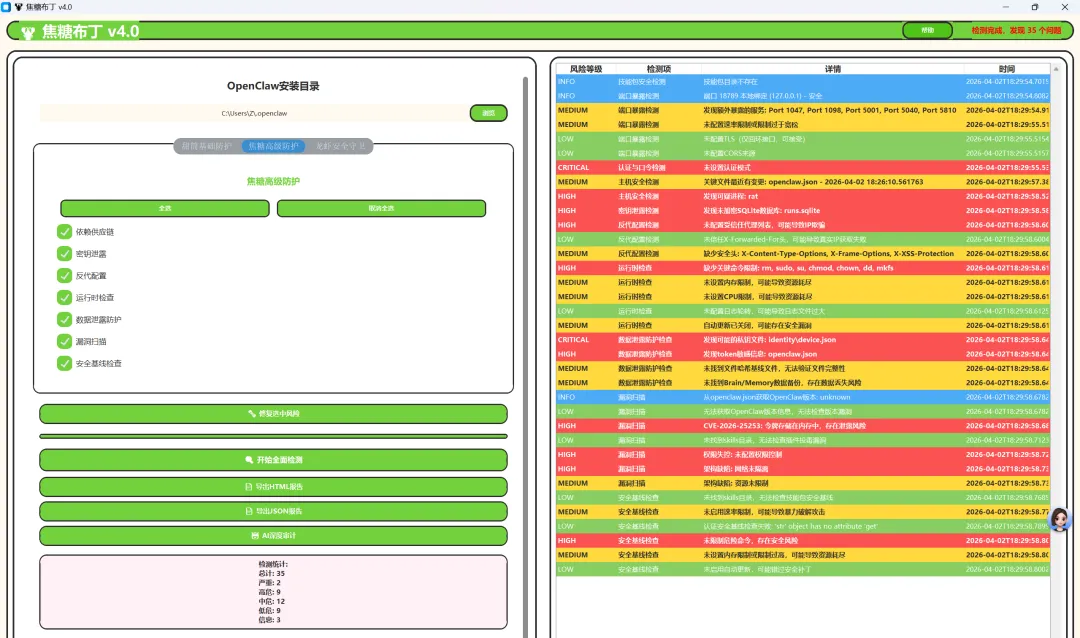Click the 浏览 browse button
Viewport: 1080px width, 638px height.
(488, 113)
